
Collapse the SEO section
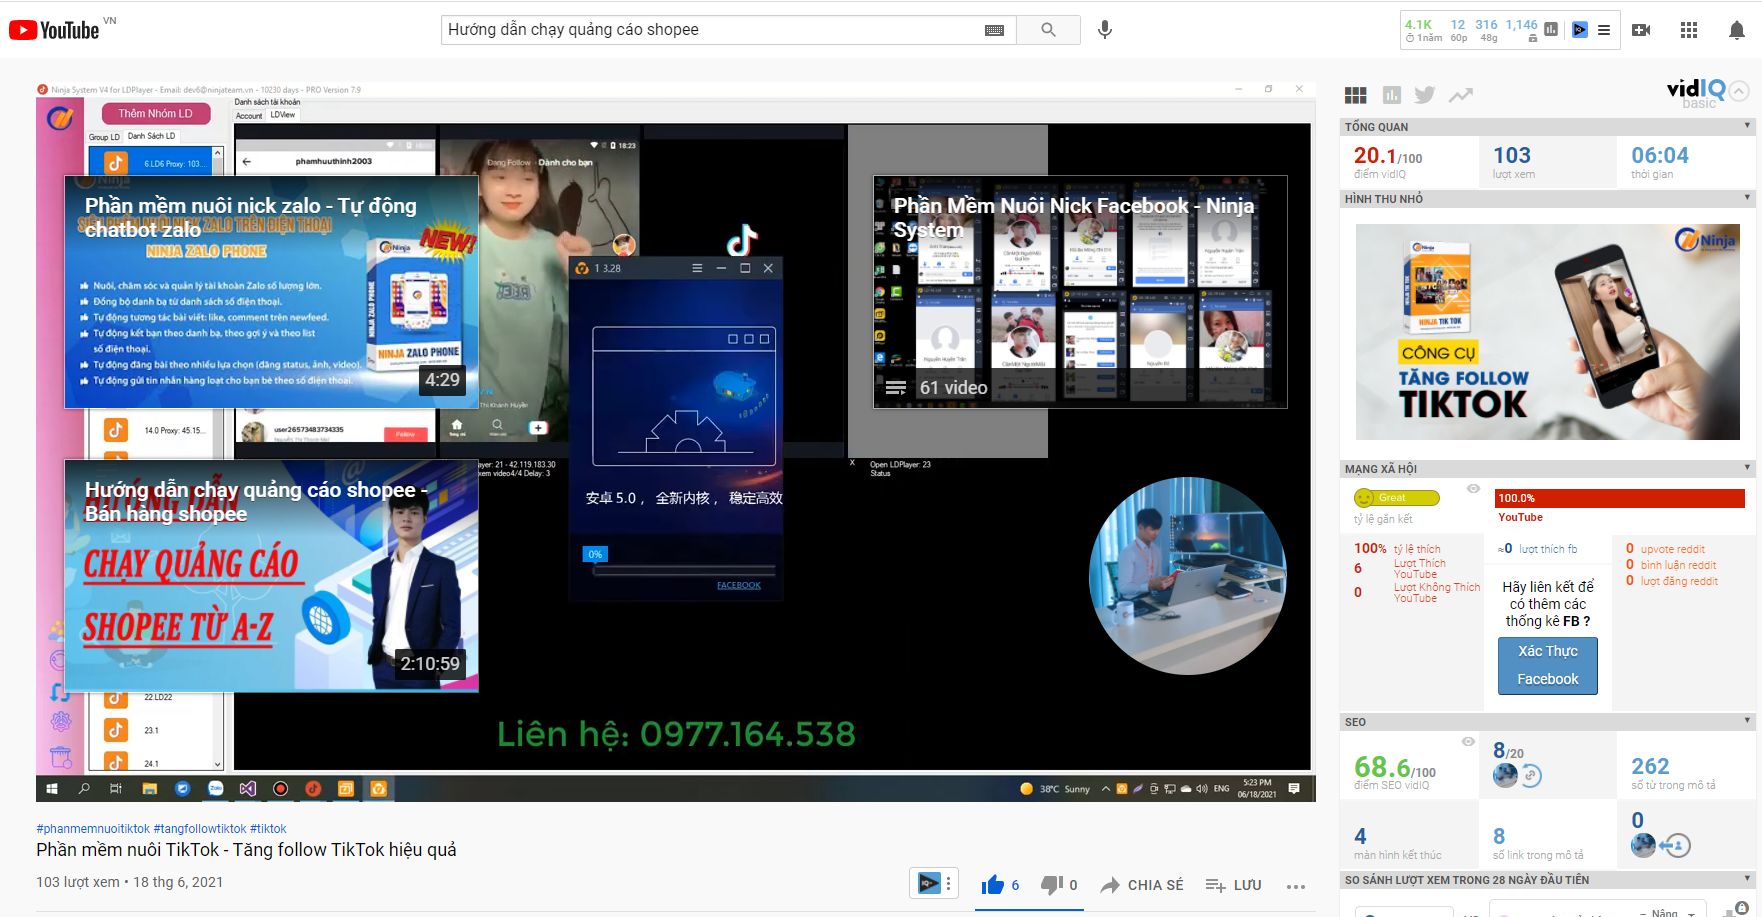coord(1747,721)
